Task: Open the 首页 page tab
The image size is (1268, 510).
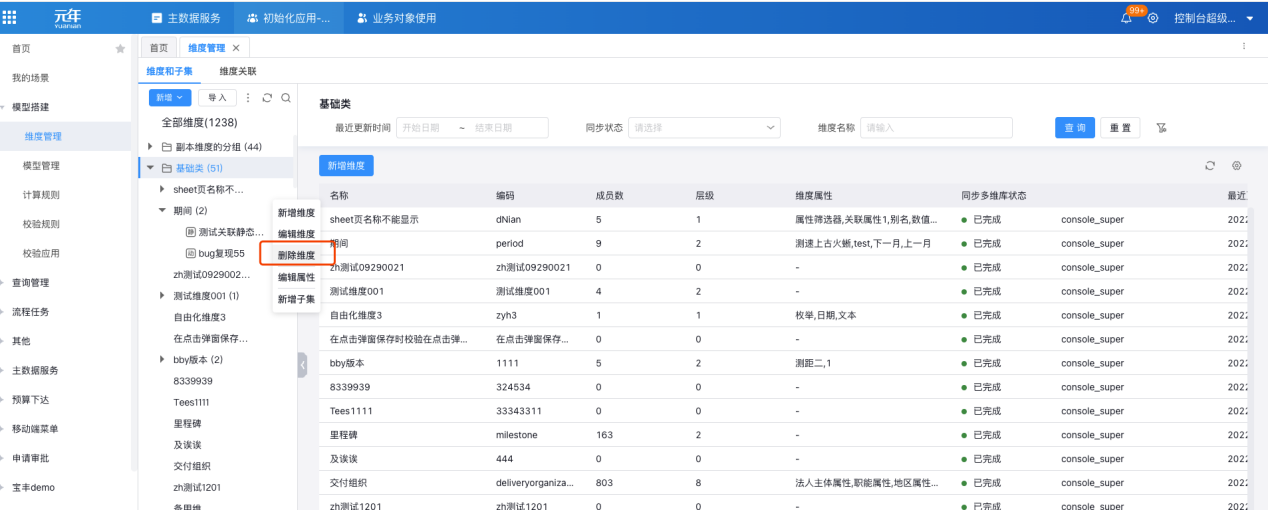Action: point(159,48)
